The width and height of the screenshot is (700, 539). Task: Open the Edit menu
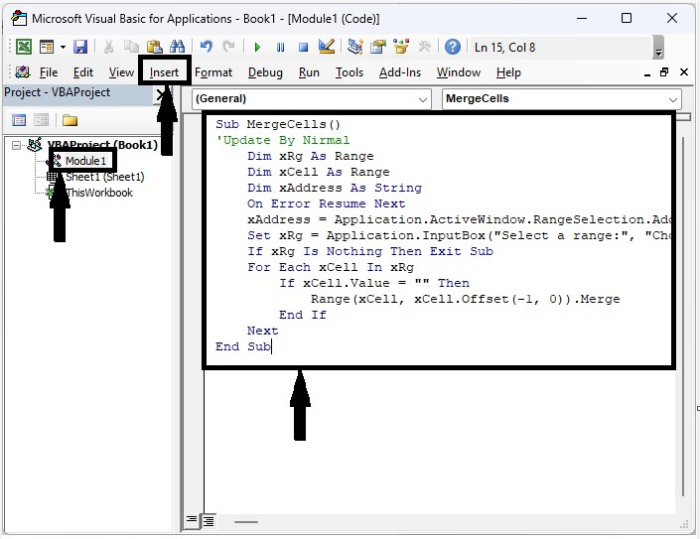(x=83, y=72)
